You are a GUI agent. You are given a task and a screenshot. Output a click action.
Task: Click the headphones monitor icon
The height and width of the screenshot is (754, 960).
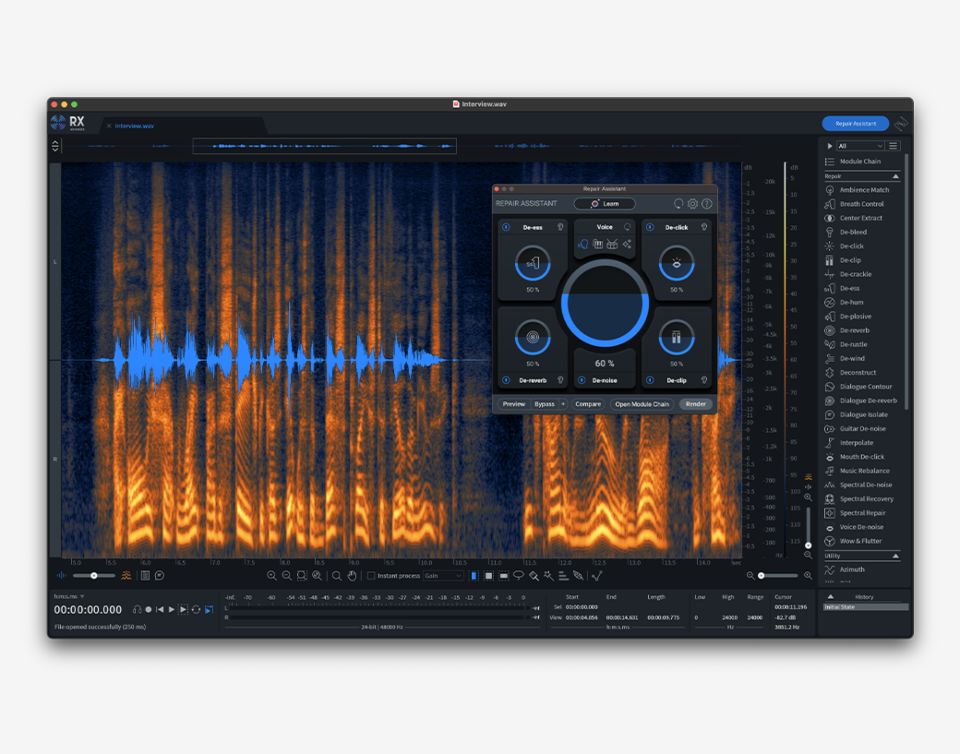click(x=137, y=609)
